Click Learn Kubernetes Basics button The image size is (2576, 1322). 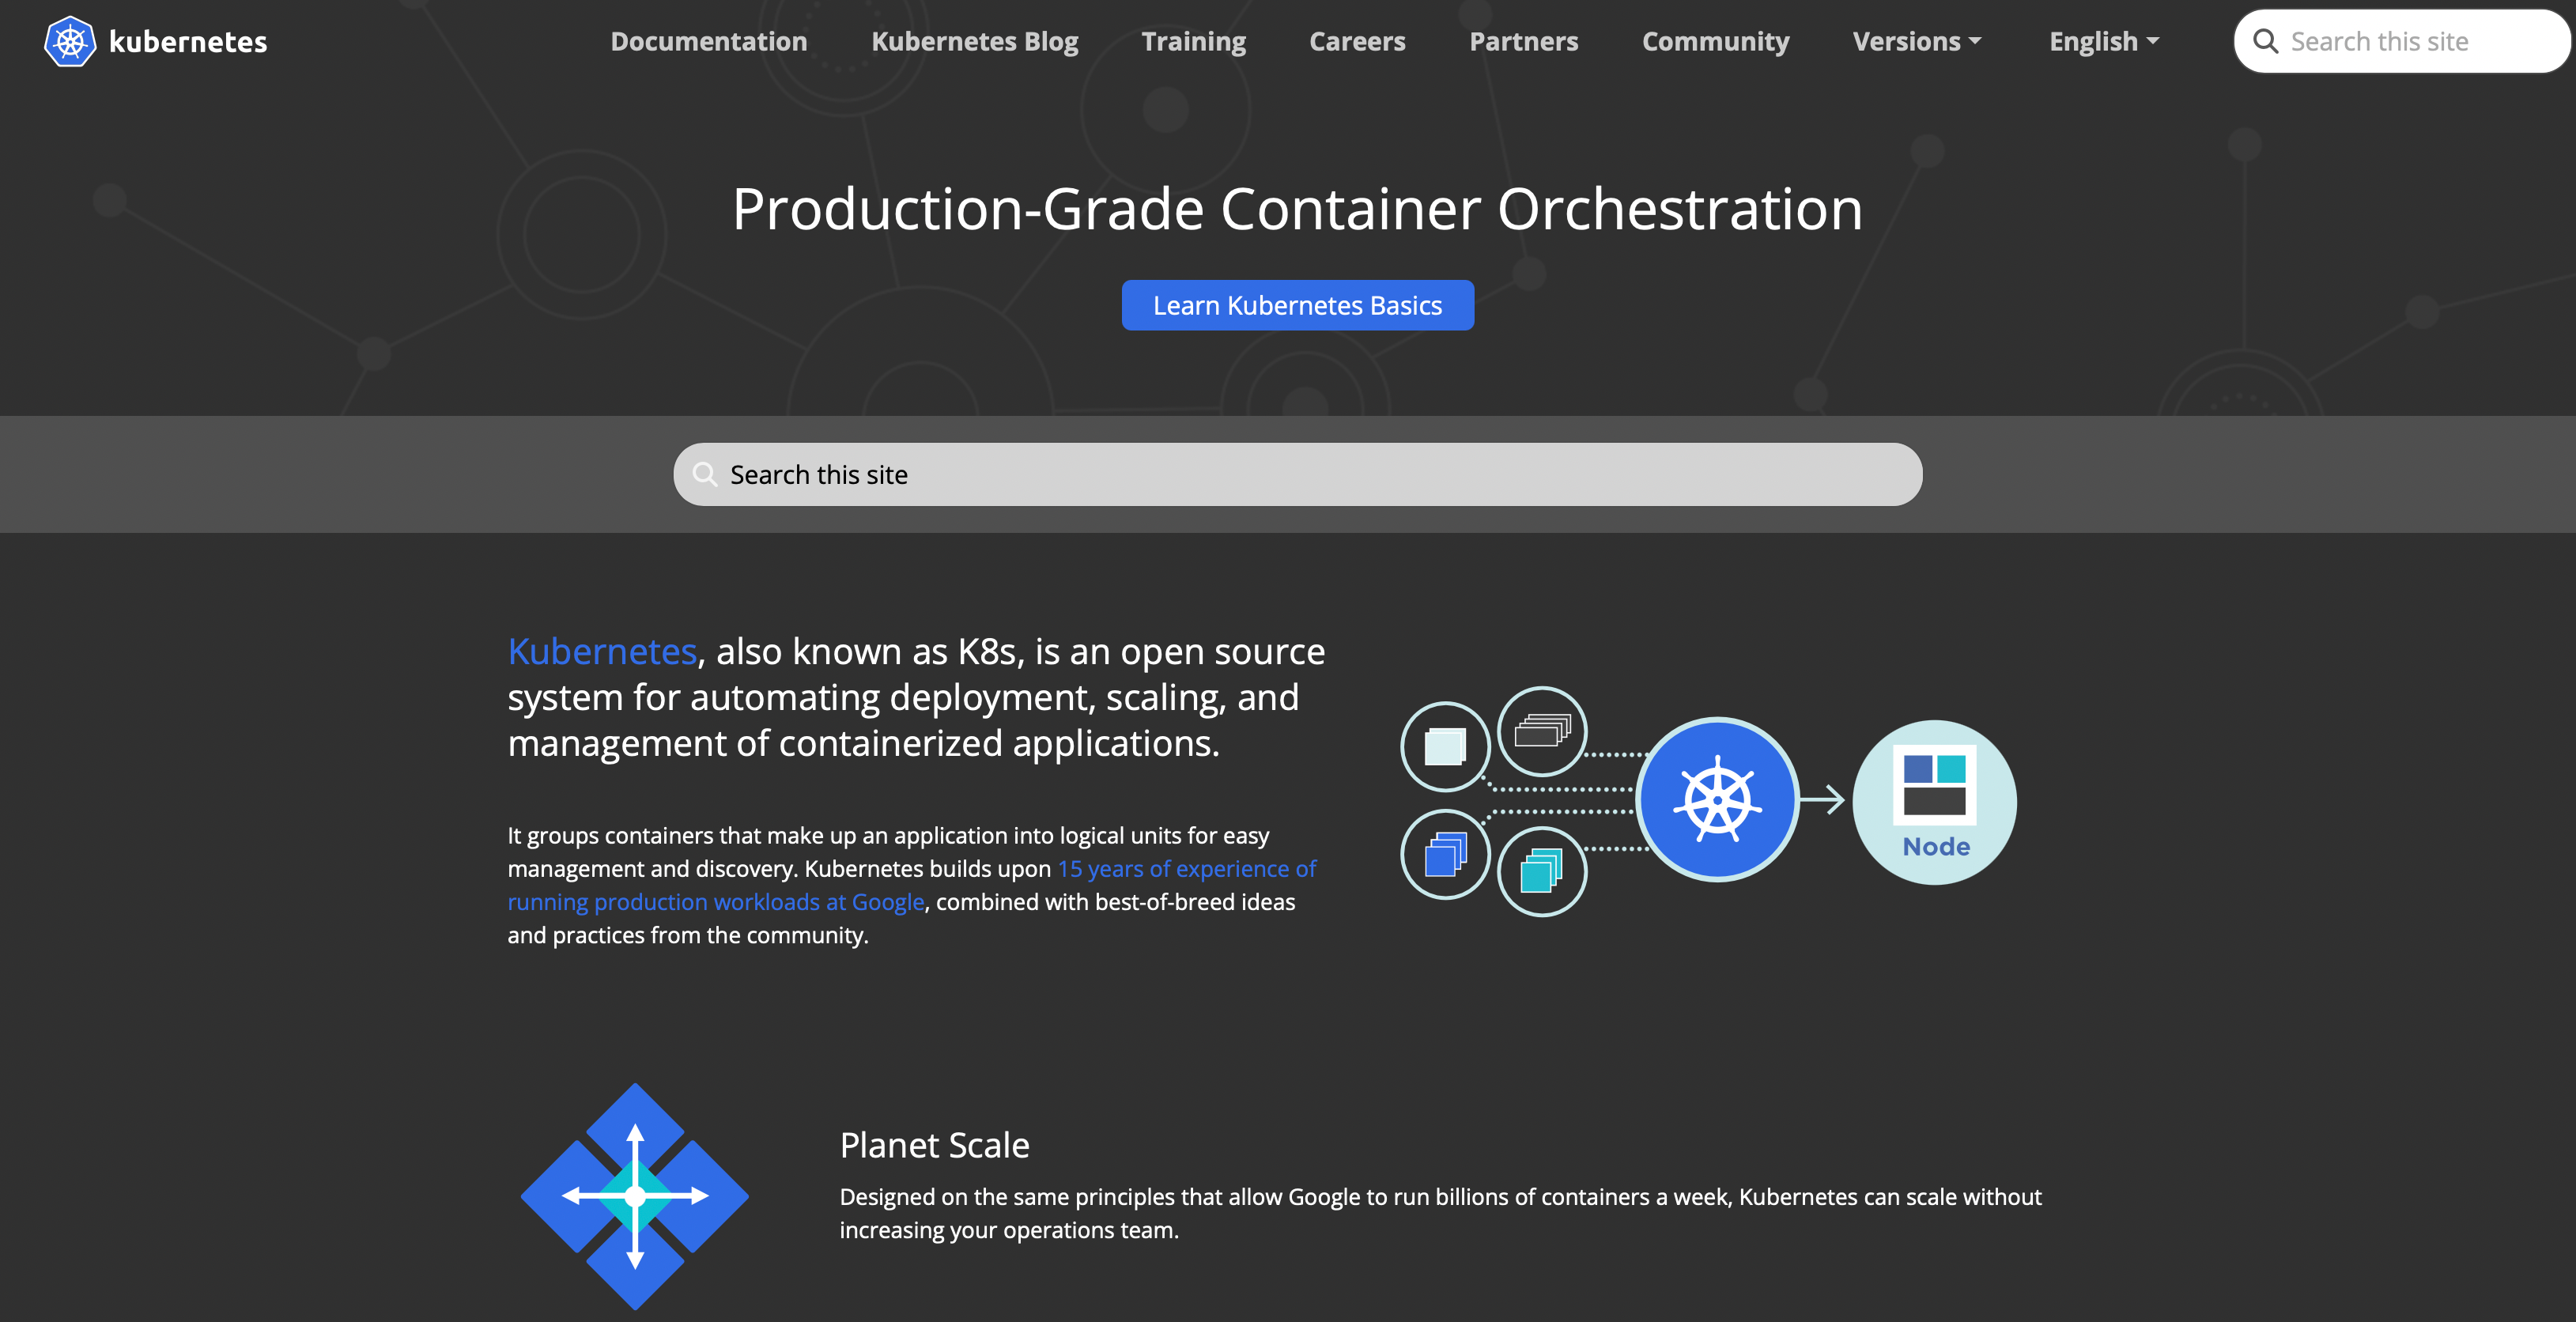[x=1297, y=305]
